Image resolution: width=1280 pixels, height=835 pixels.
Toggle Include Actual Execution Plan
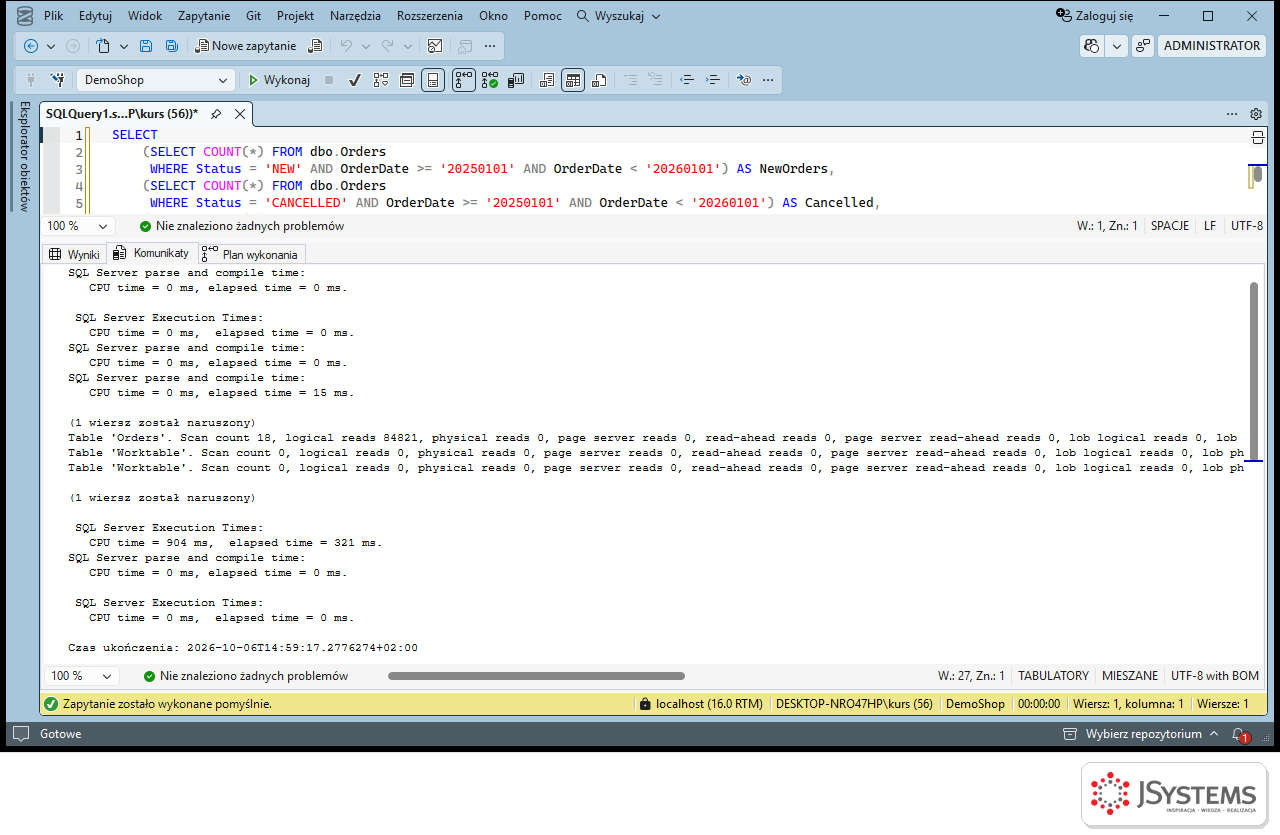pos(464,80)
